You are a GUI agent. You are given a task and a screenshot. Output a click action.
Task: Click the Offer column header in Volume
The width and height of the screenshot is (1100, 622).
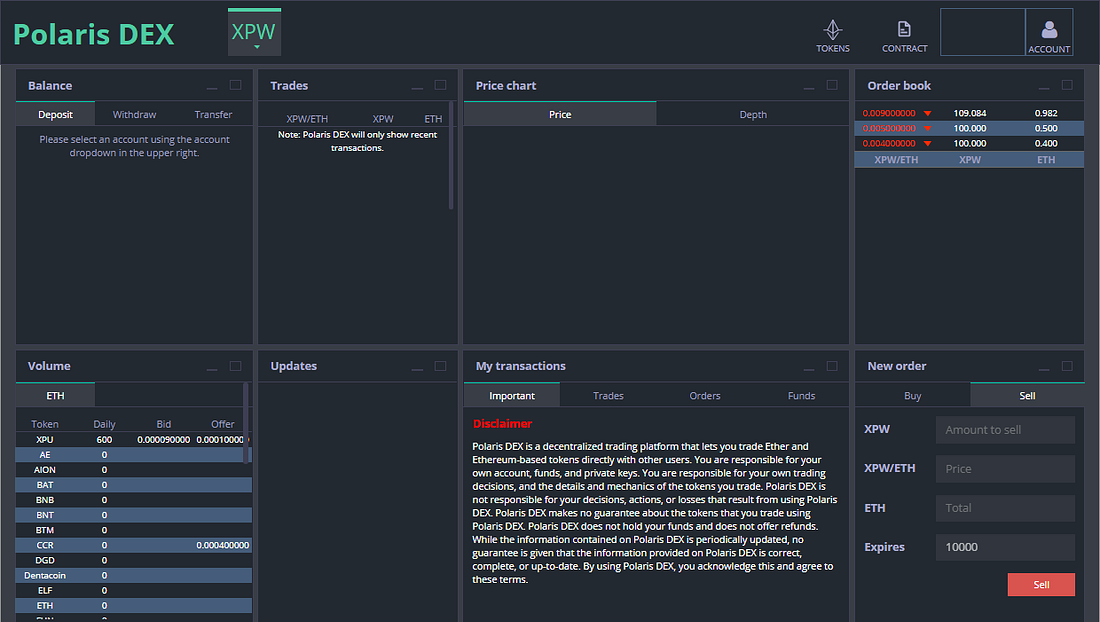coord(222,424)
